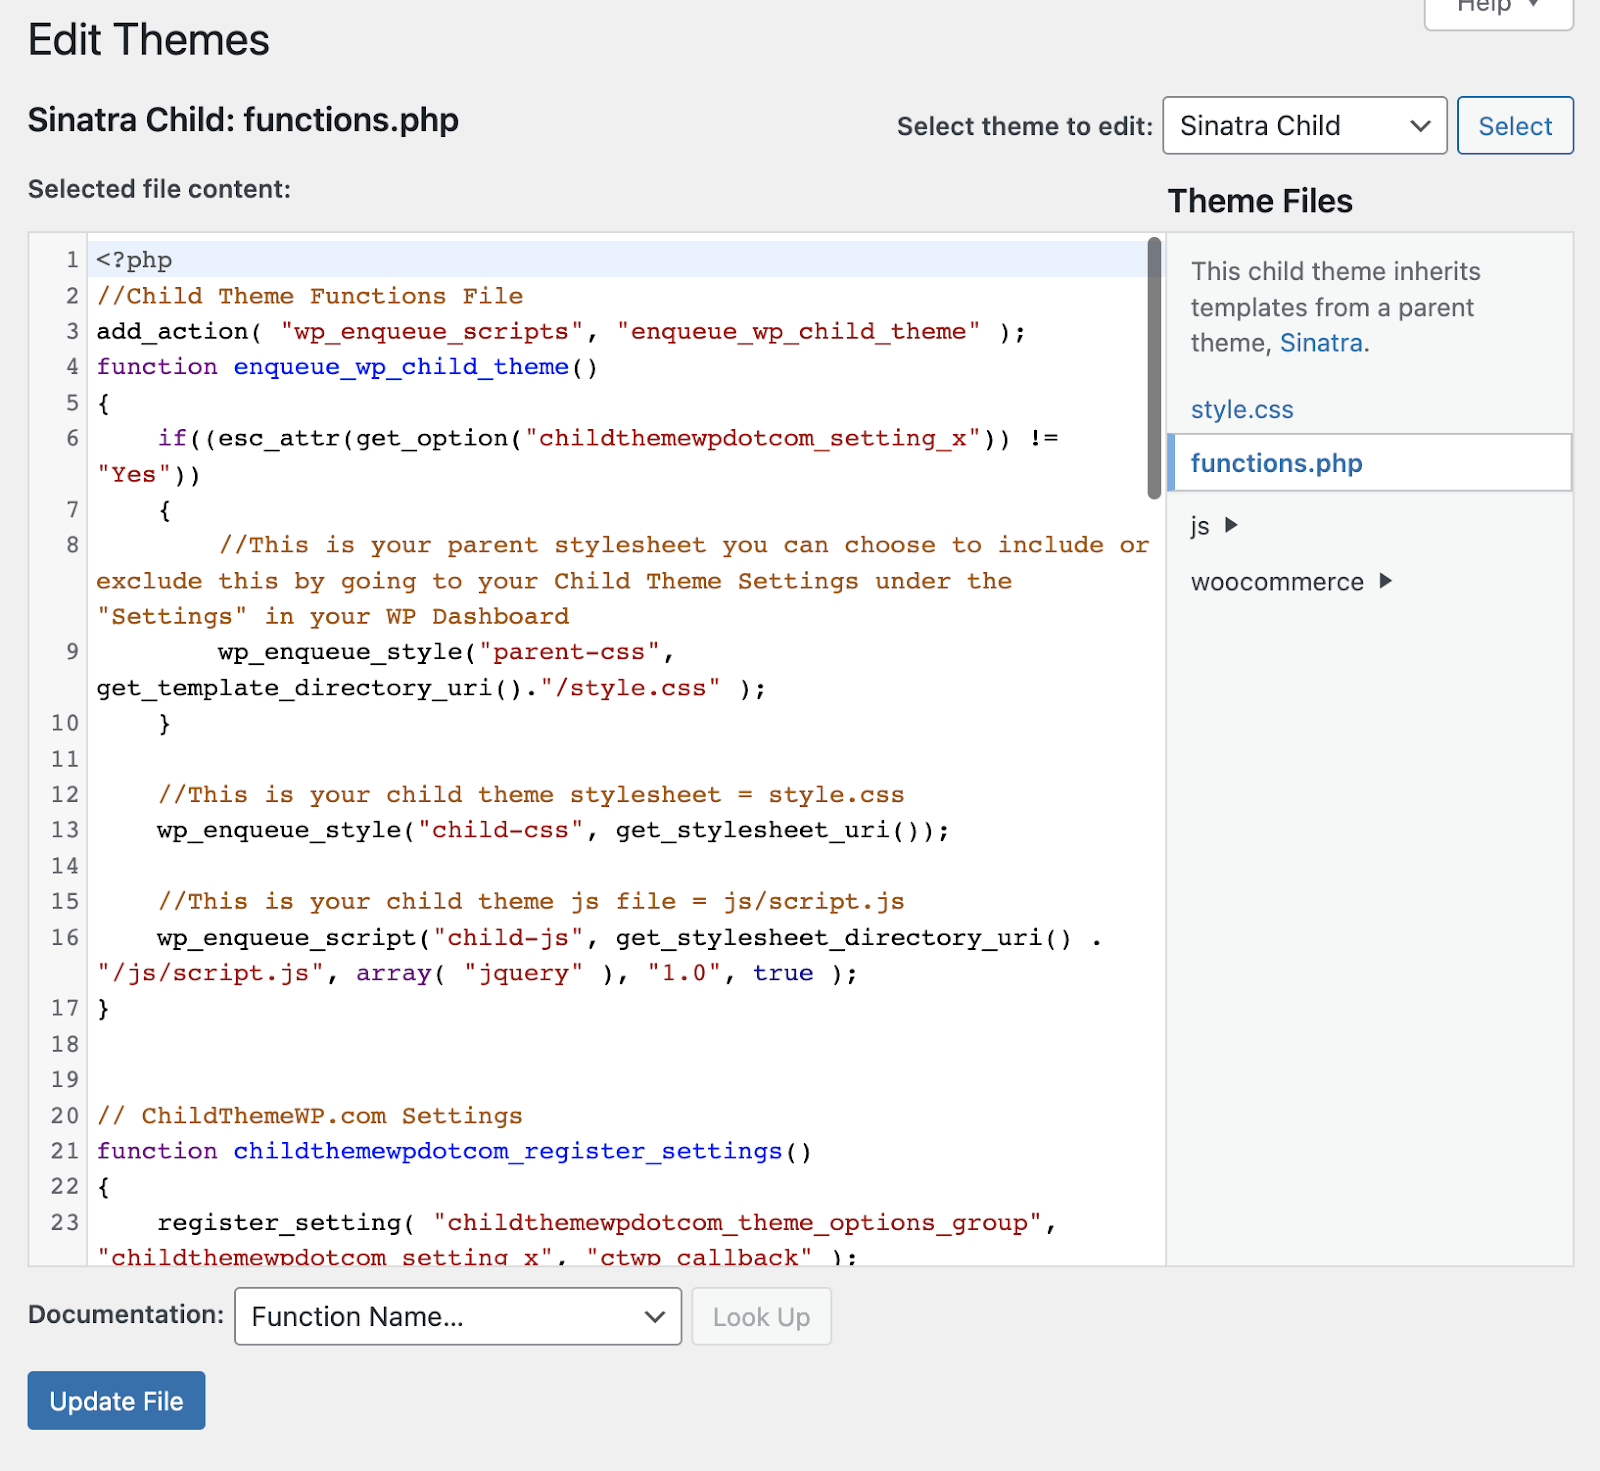Screen dimensions: 1600x1471
Task: Click the Selected file content label
Action: 159,189
